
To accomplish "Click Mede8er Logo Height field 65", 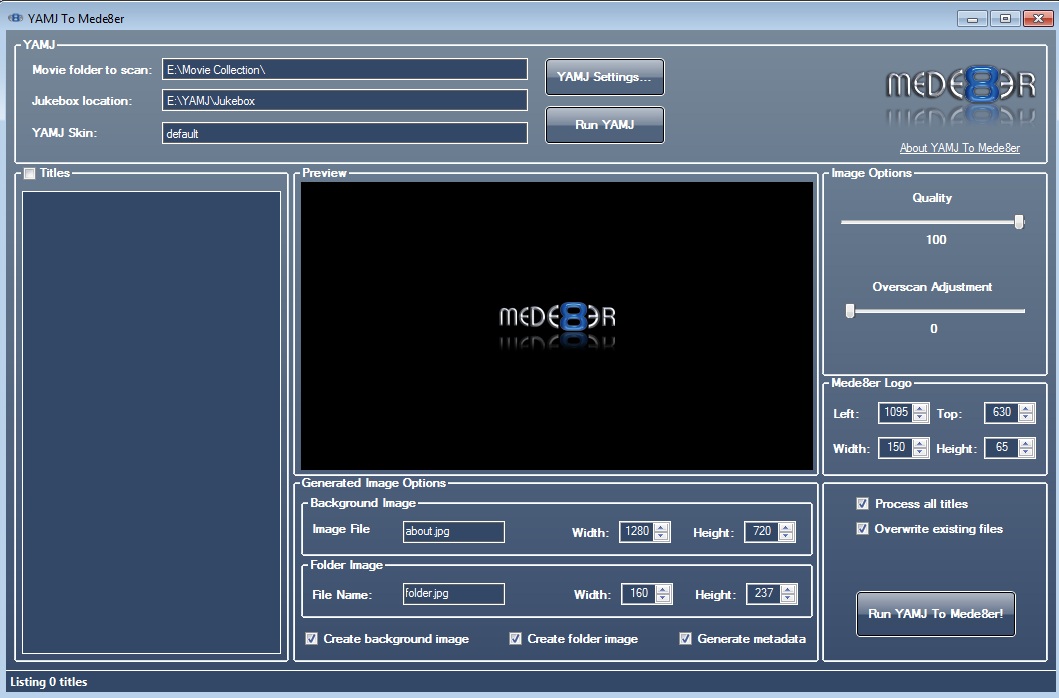I will pos(1002,447).
